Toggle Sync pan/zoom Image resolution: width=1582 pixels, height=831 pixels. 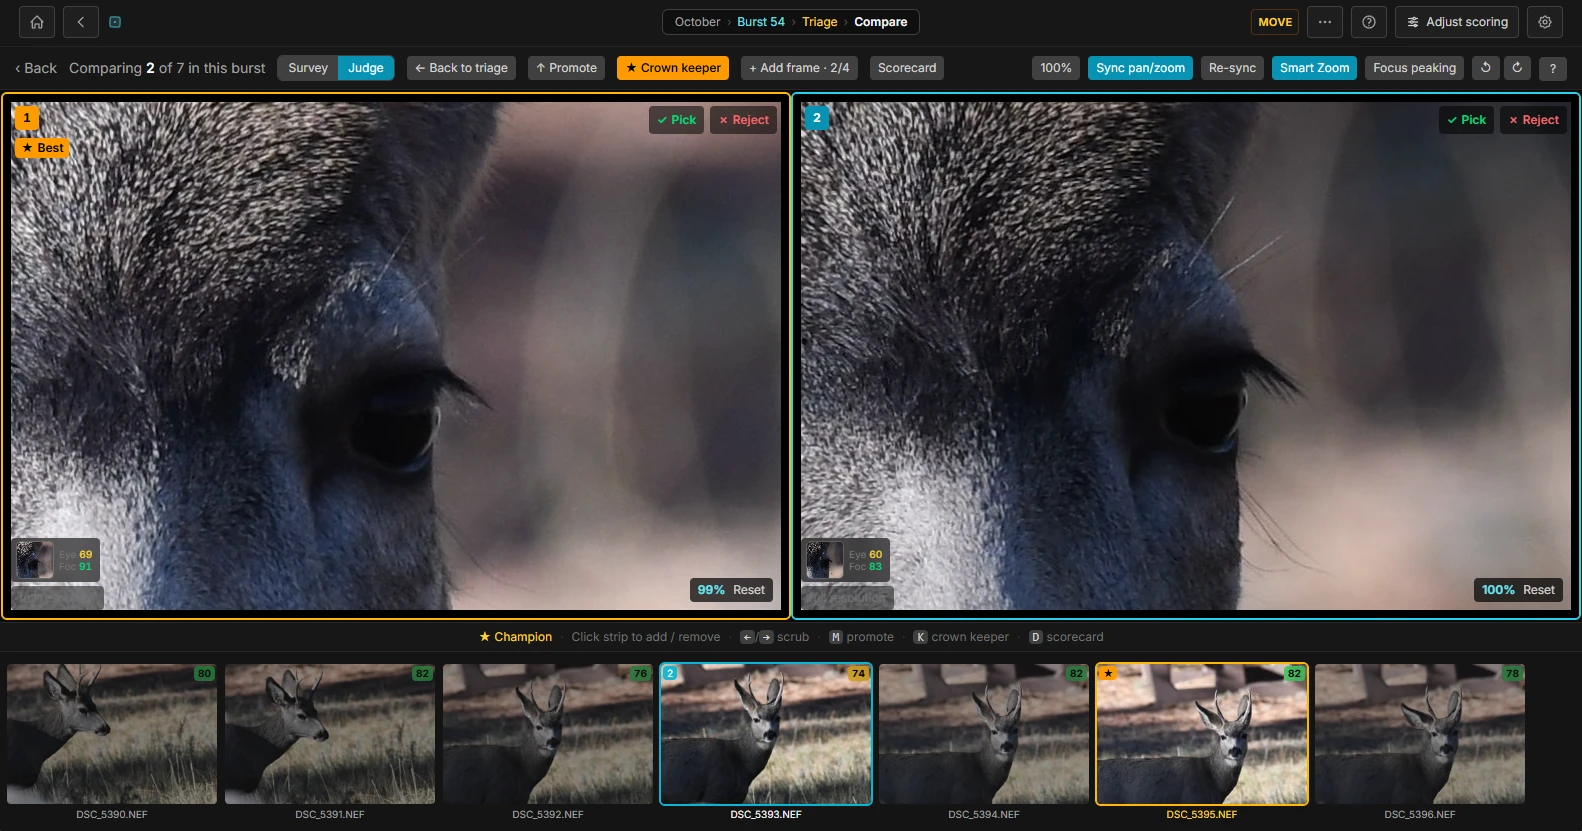pos(1140,68)
